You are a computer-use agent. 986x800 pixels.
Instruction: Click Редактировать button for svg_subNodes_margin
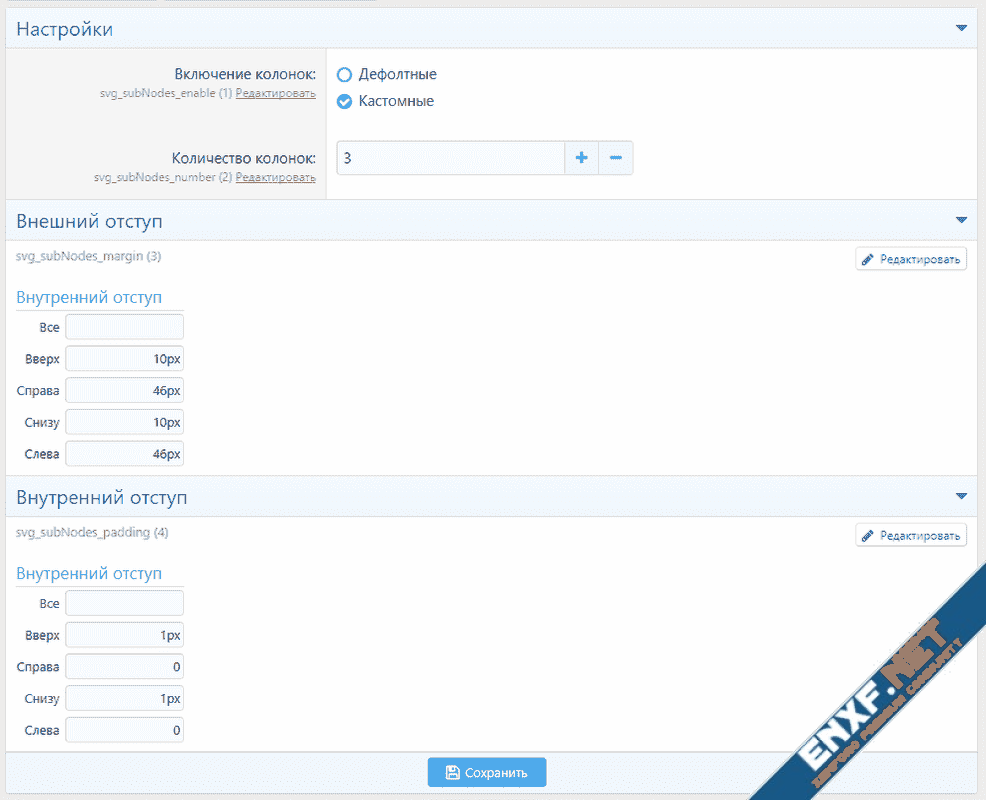click(911, 260)
